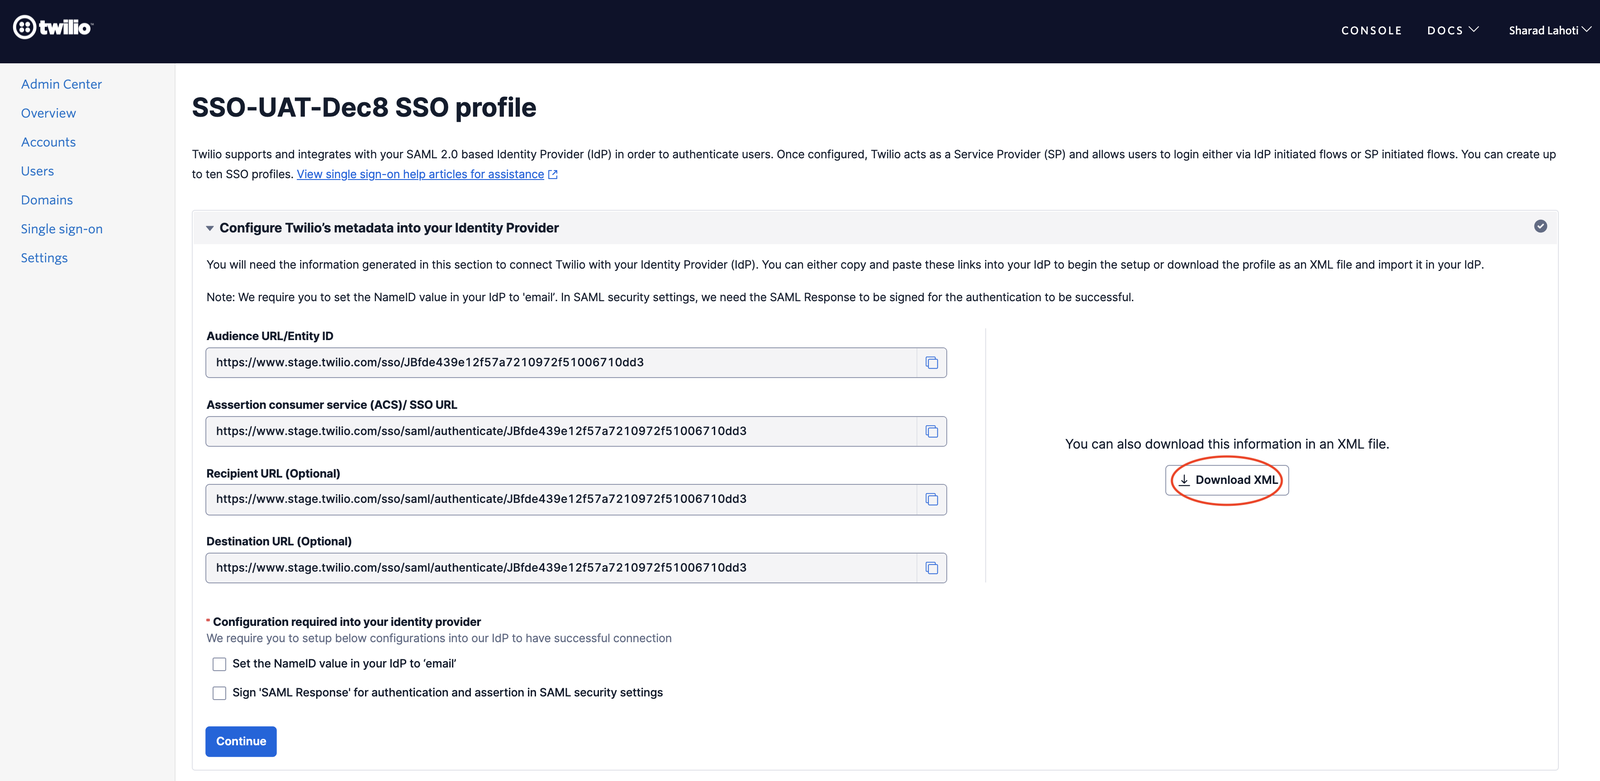
Task: Open single sign-on help articles link
Action: point(418,173)
